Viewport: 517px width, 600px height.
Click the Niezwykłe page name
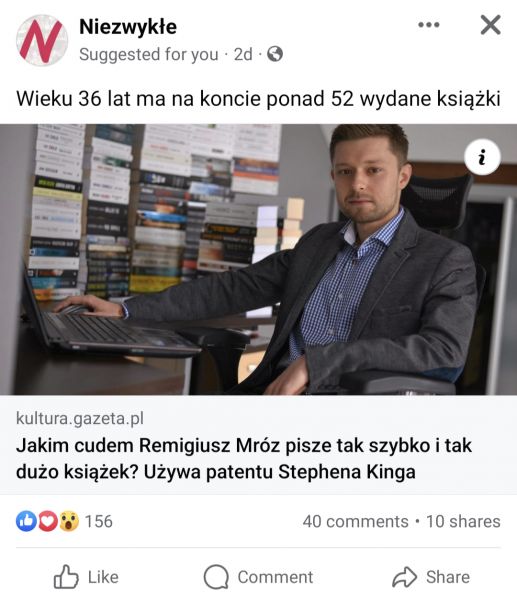(x=128, y=27)
